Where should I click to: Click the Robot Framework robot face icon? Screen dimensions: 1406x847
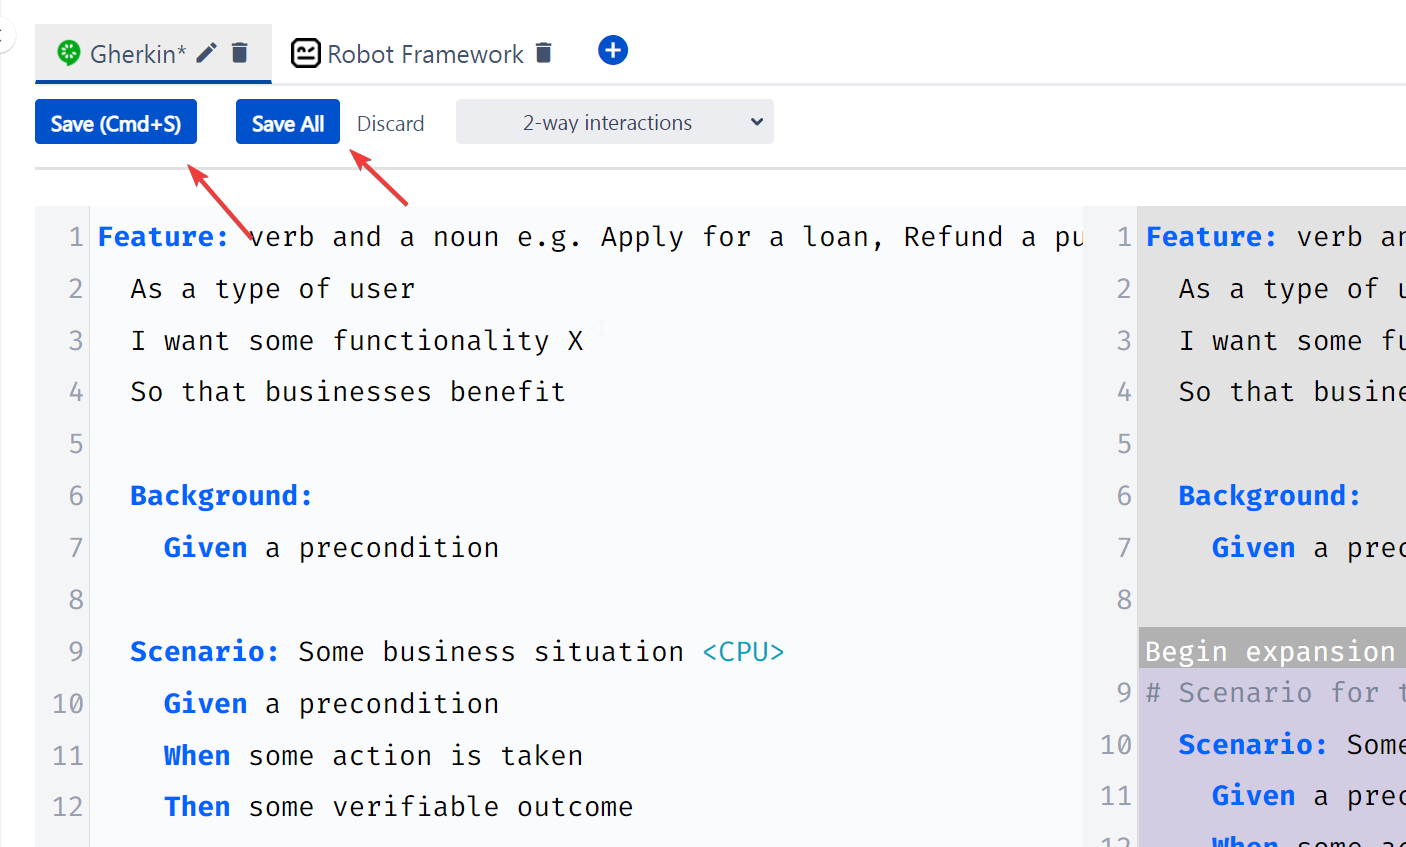(305, 53)
